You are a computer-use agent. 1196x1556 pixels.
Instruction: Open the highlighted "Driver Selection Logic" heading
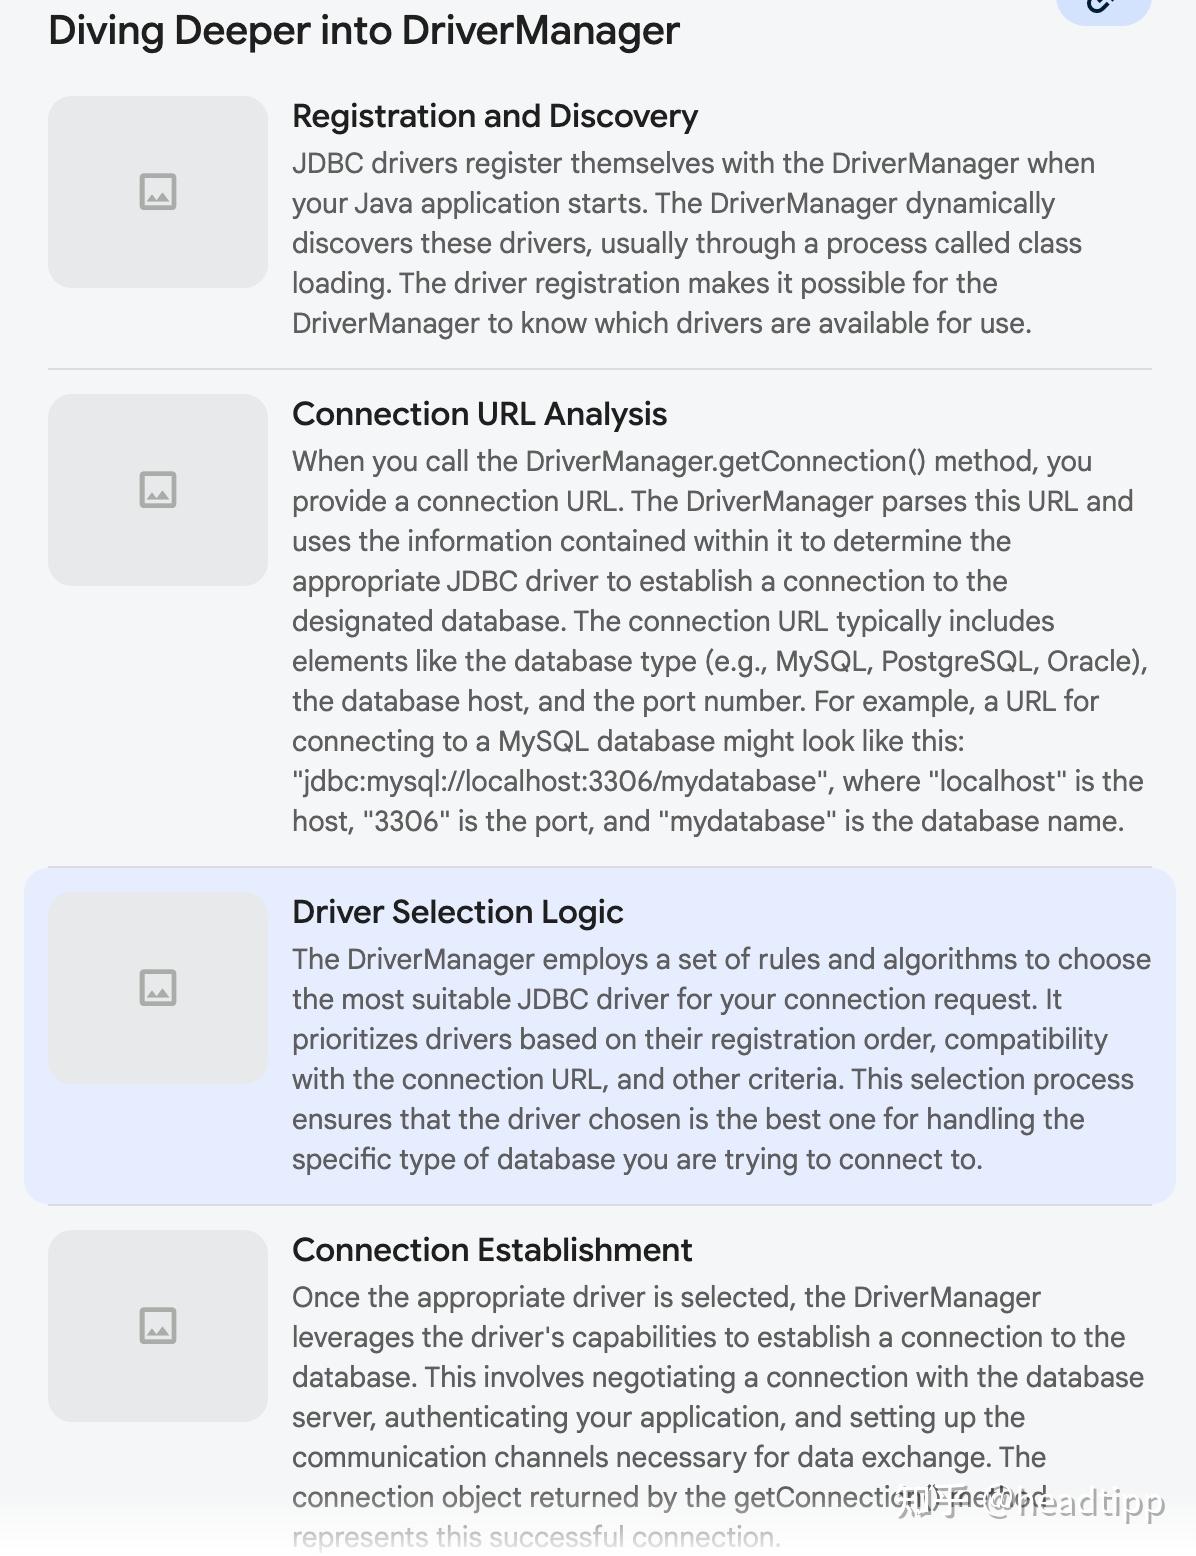tap(457, 912)
